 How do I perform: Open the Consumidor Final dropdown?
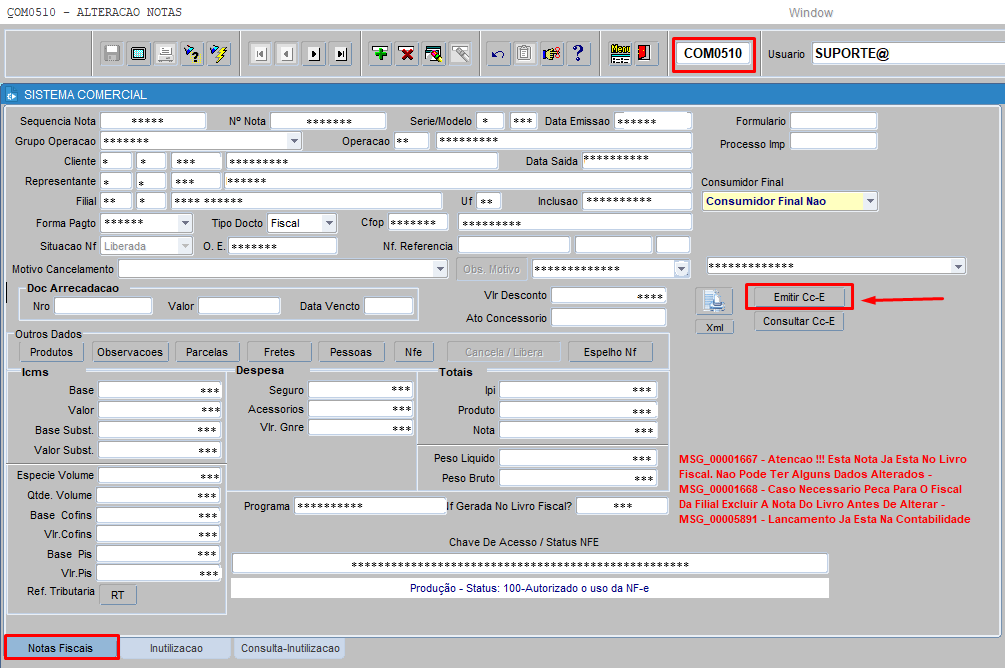[x=870, y=201]
